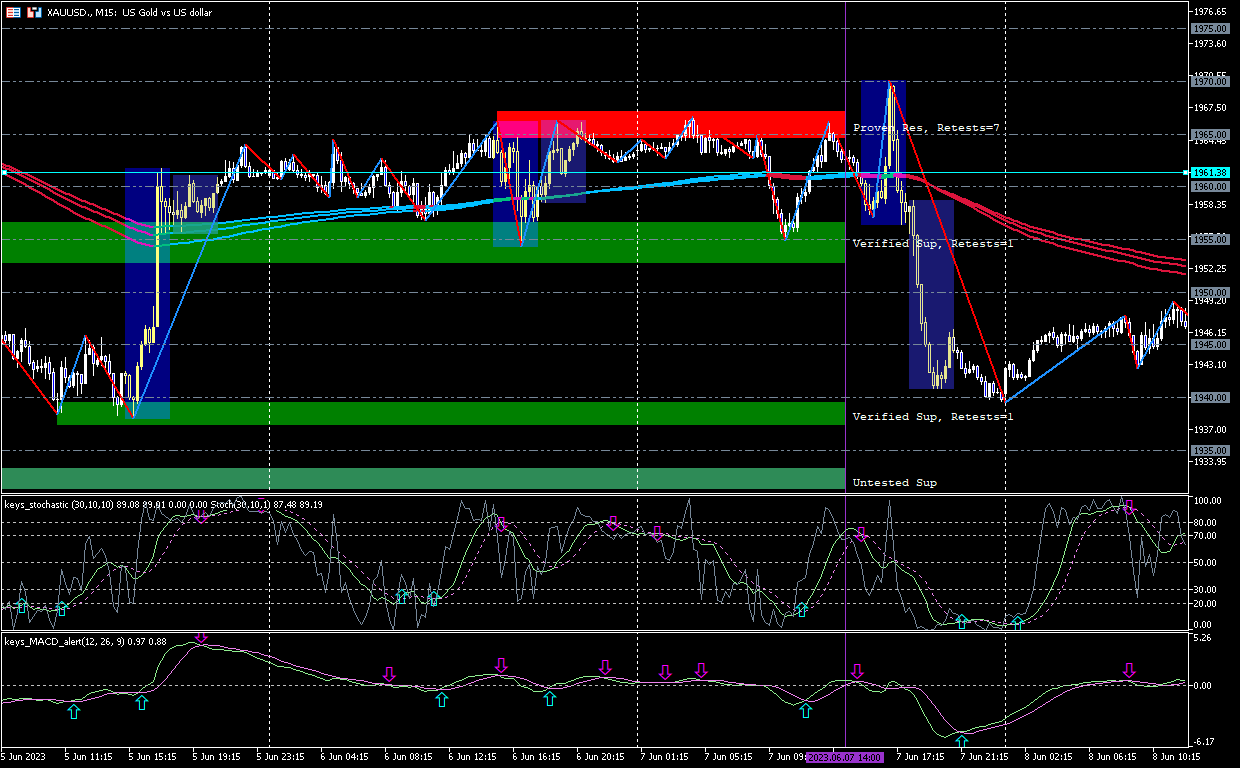This screenshot has width=1240, height=768.
Task: Click the '7 Jun 01:15' time axis label
Action: pos(666,758)
